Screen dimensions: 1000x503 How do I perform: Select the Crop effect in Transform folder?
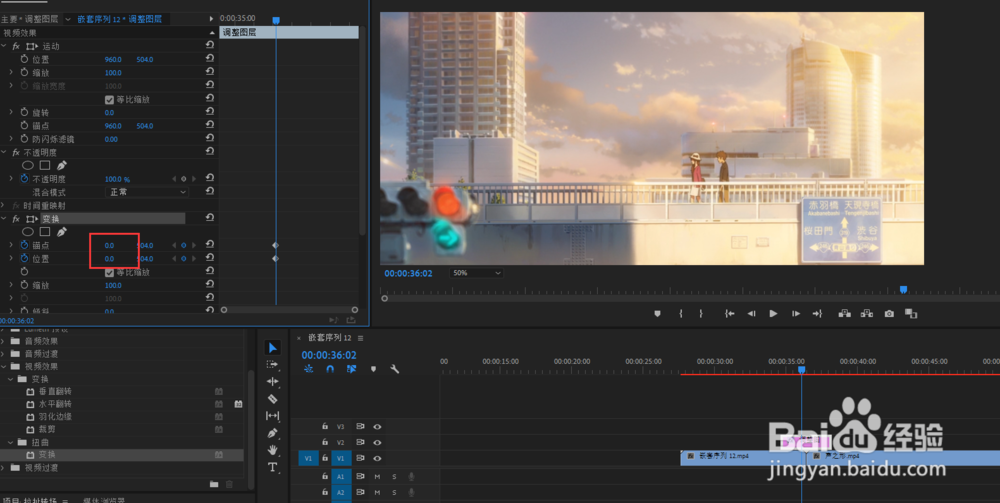click(47, 429)
